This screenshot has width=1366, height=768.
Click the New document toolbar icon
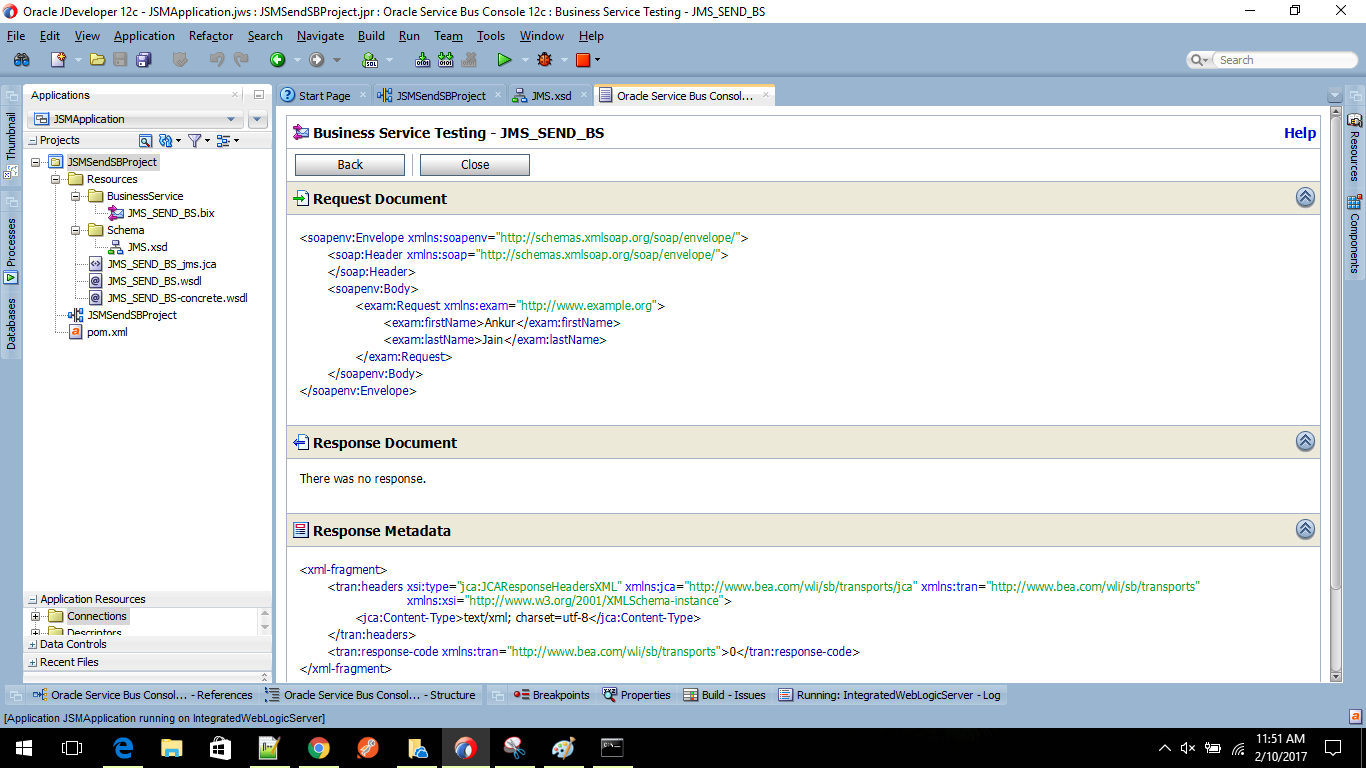click(59, 60)
